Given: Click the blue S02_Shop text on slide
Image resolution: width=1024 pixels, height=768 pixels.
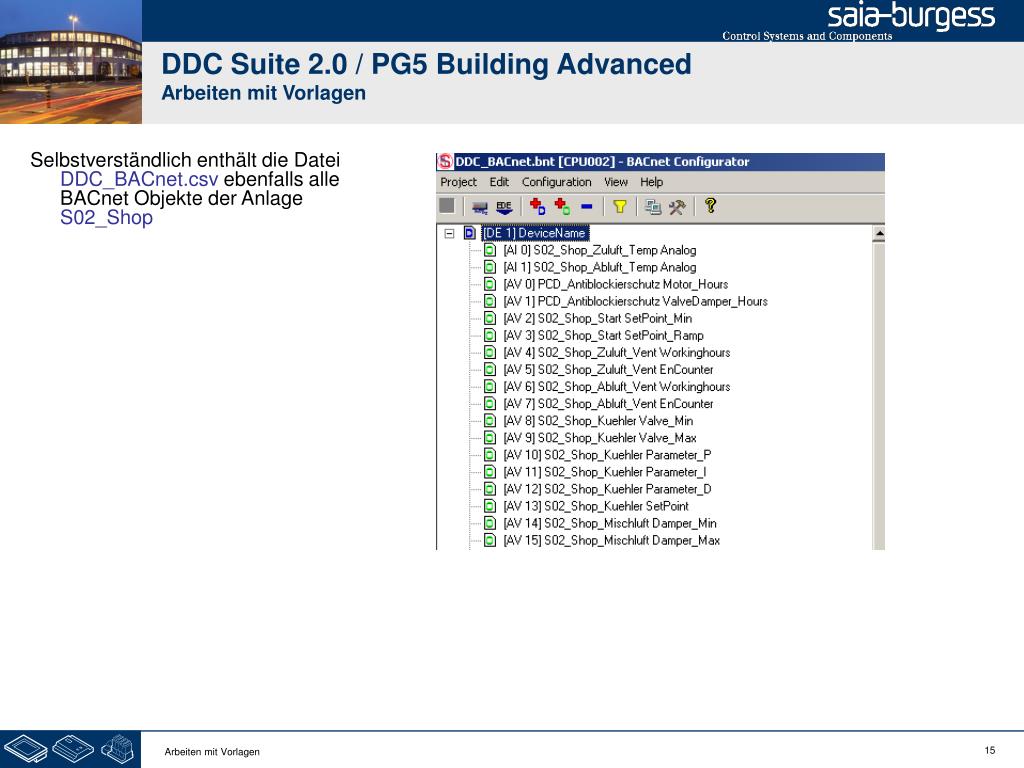Looking at the screenshot, I should [x=106, y=217].
